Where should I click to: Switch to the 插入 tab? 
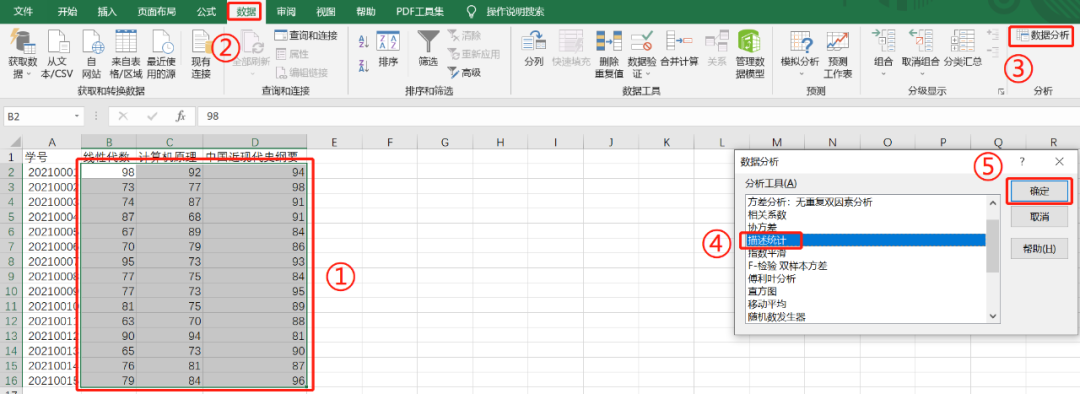(107, 11)
